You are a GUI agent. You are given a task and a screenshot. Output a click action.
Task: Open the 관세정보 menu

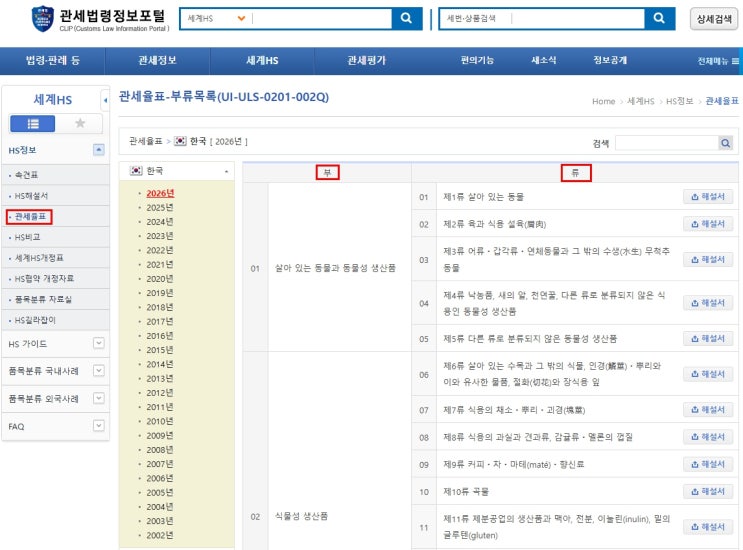157,61
